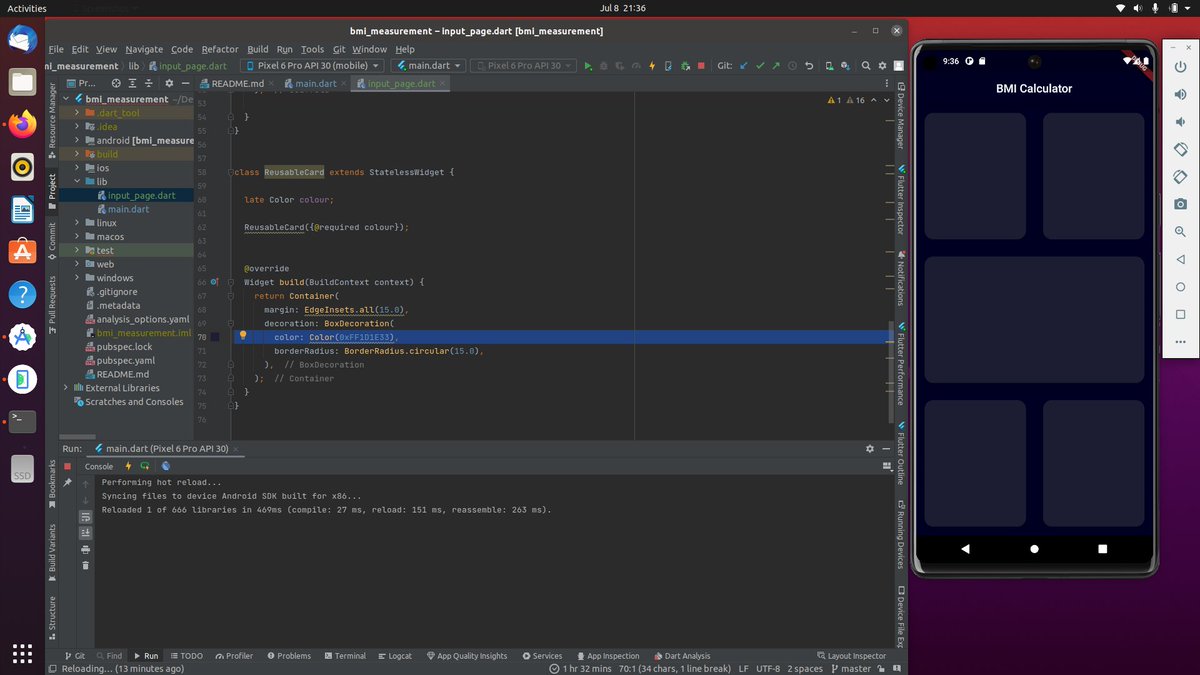Expand the android folder in the project tree
This screenshot has height=675, width=1200.
pyautogui.click(x=77, y=140)
